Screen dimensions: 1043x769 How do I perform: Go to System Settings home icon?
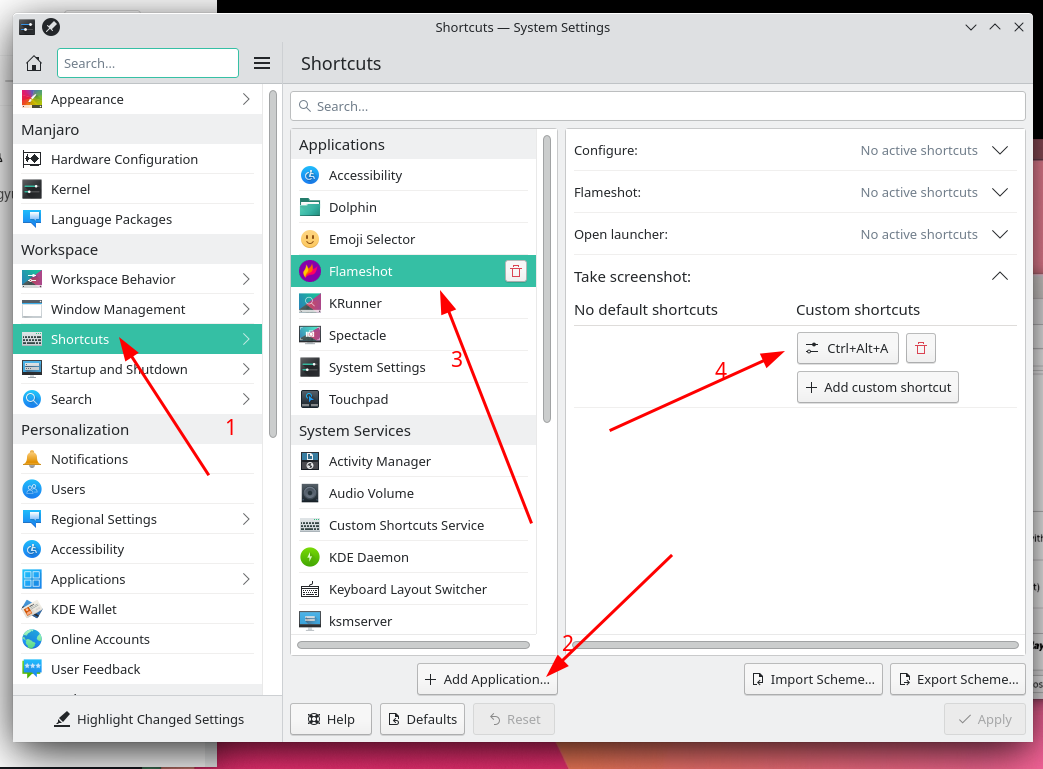(x=33, y=63)
